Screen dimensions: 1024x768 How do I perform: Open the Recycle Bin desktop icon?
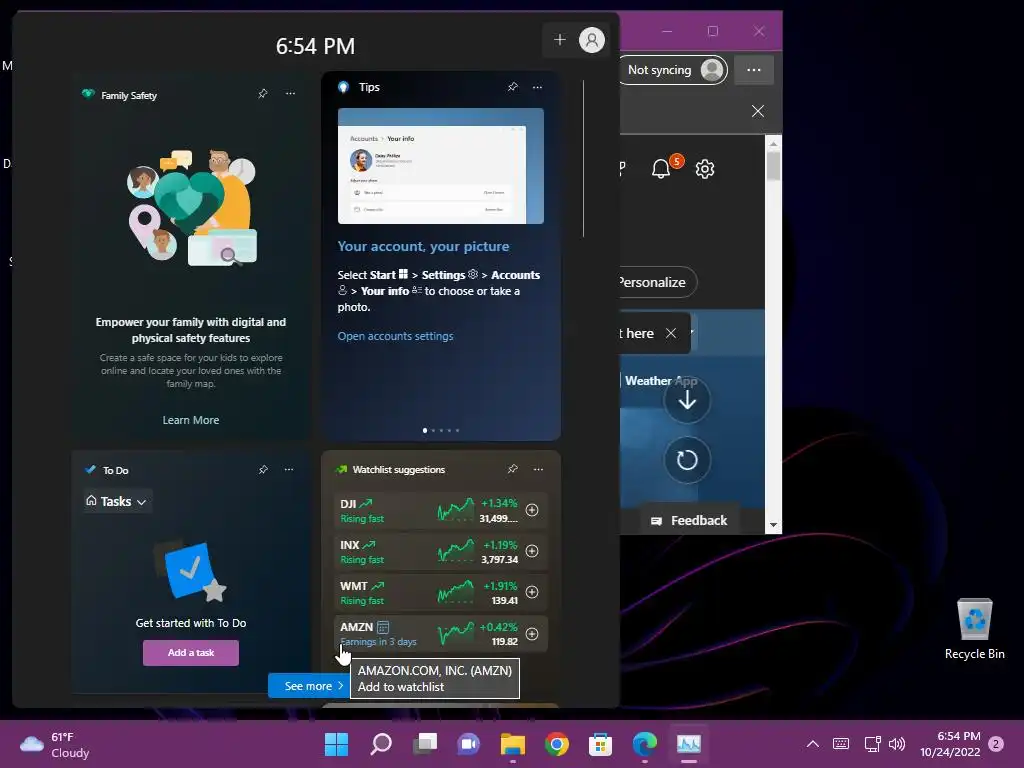(974, 630)
